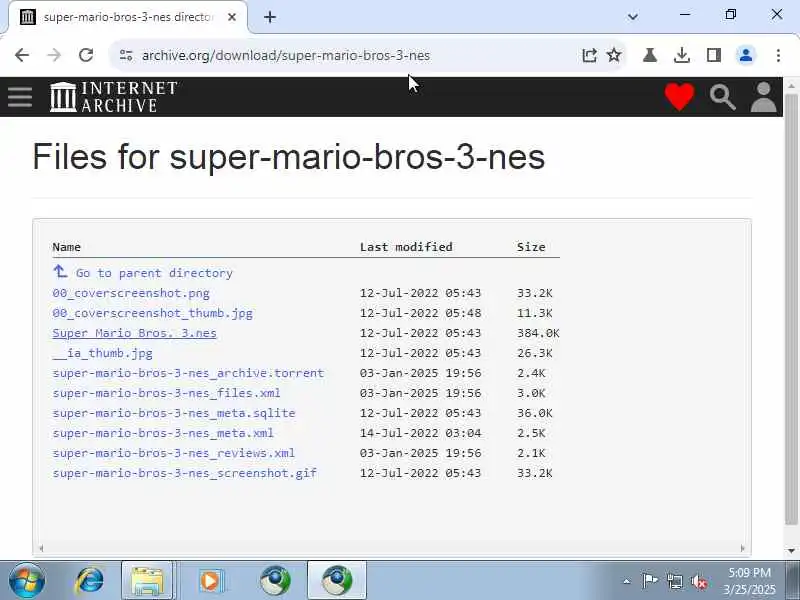Viewport: 800px width, 600px height.
Task: Open super-mario-bros-3-nes_meta.xml link
Action: [x=163, y=433]
